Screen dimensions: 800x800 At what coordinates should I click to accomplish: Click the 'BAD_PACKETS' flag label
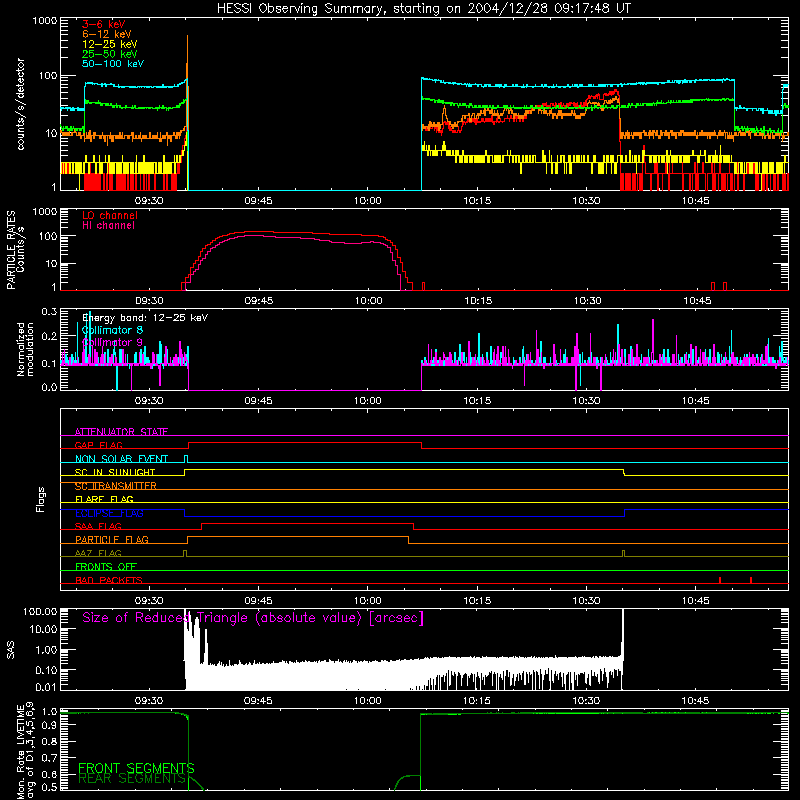point(109,580)
